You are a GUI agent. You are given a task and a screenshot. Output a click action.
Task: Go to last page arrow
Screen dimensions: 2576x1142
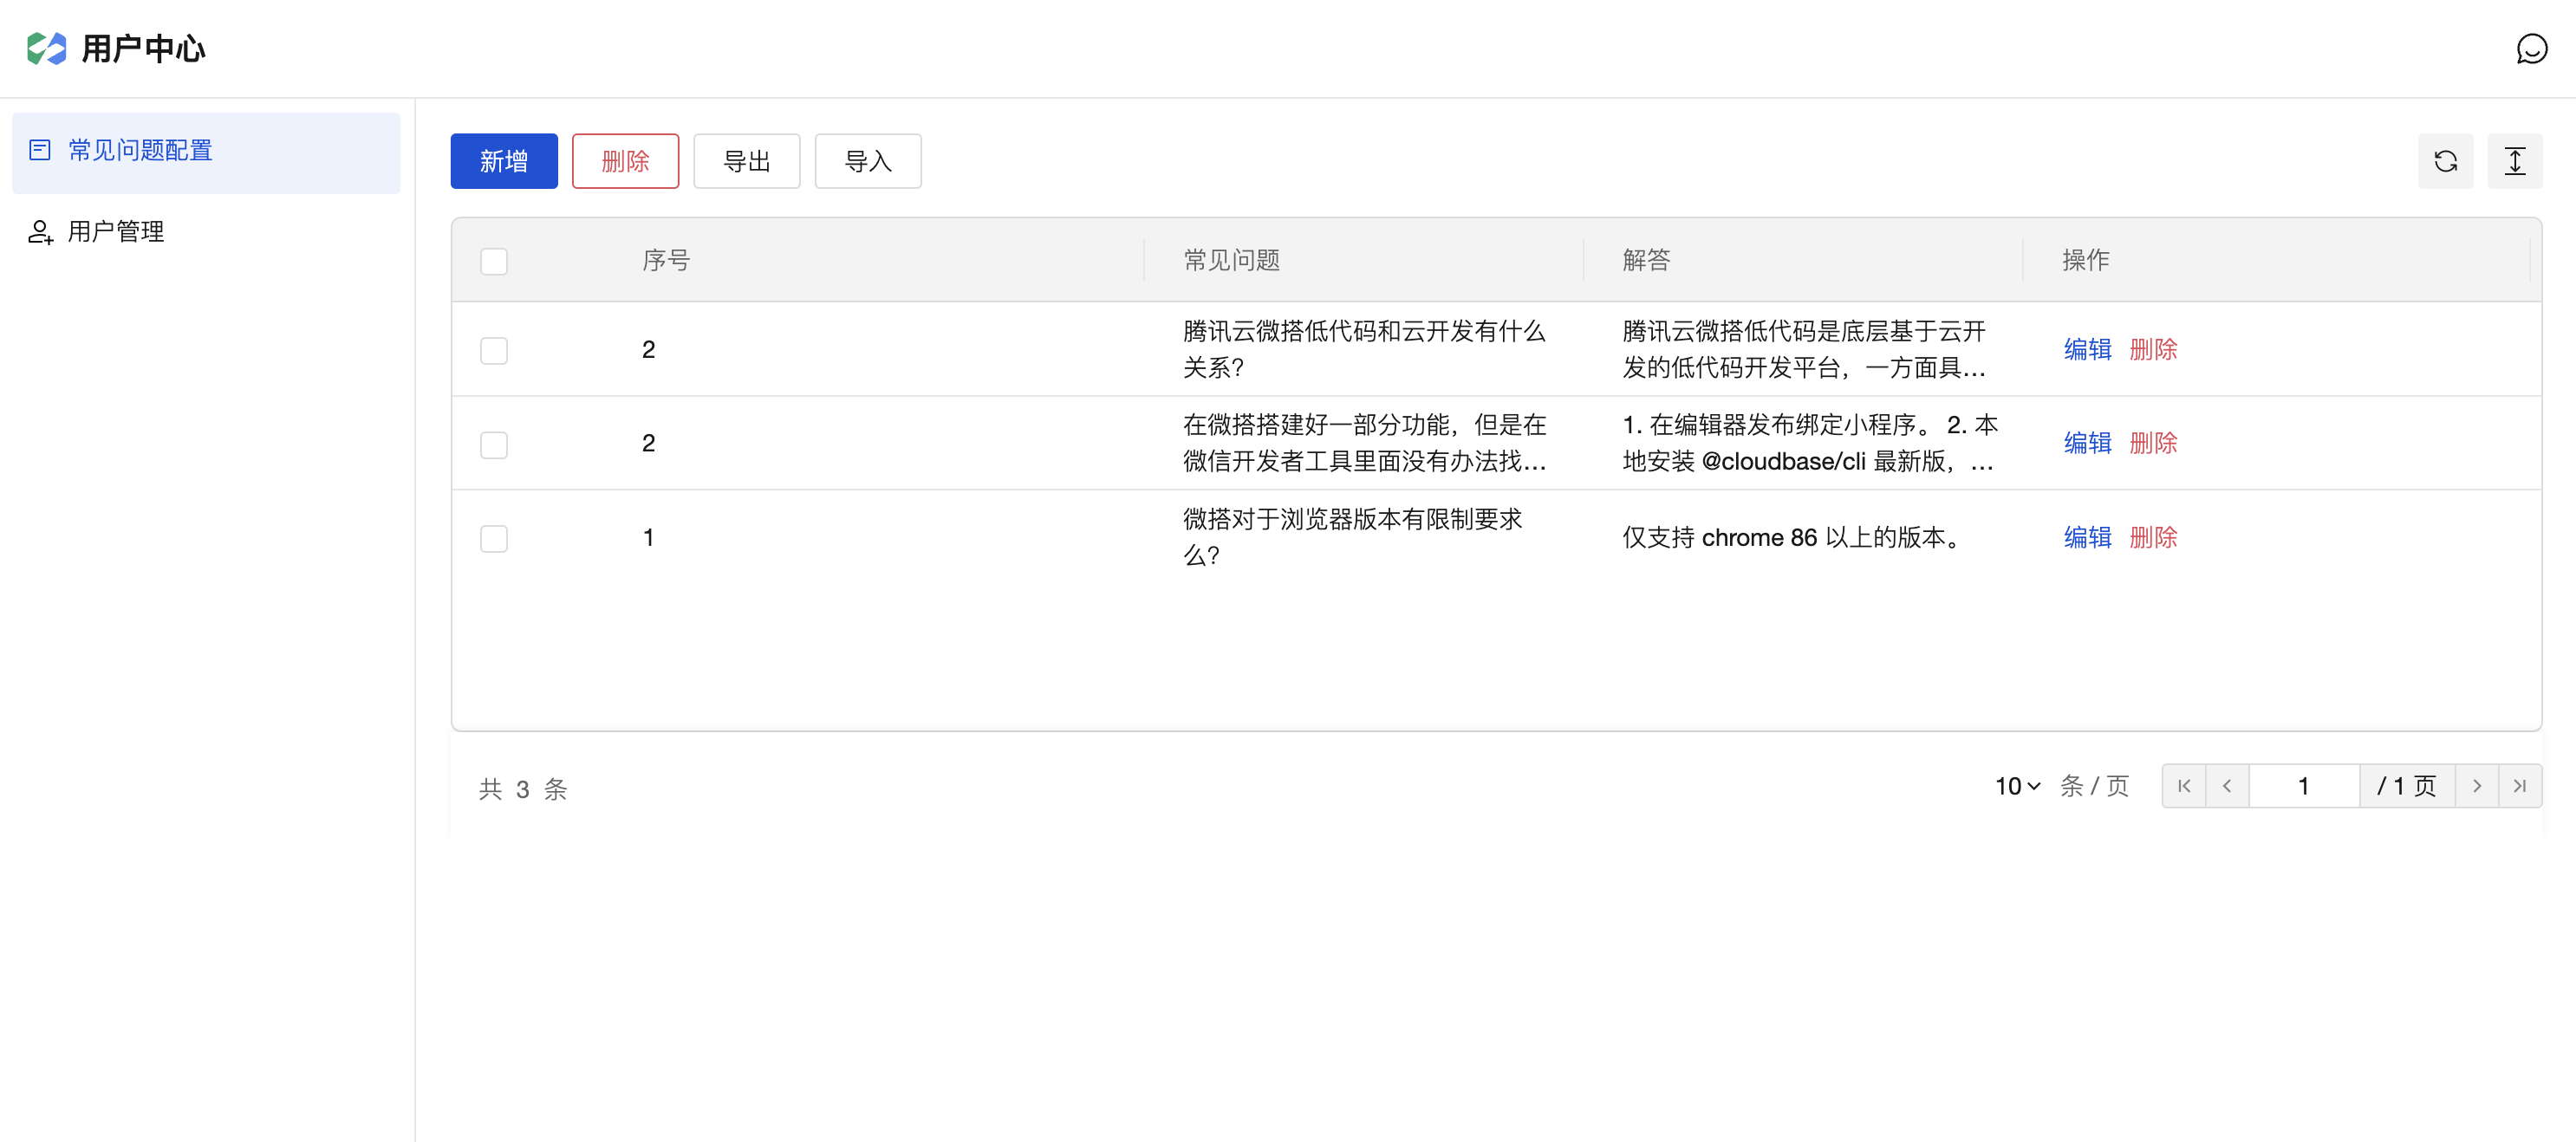(x=2519, y=786)
